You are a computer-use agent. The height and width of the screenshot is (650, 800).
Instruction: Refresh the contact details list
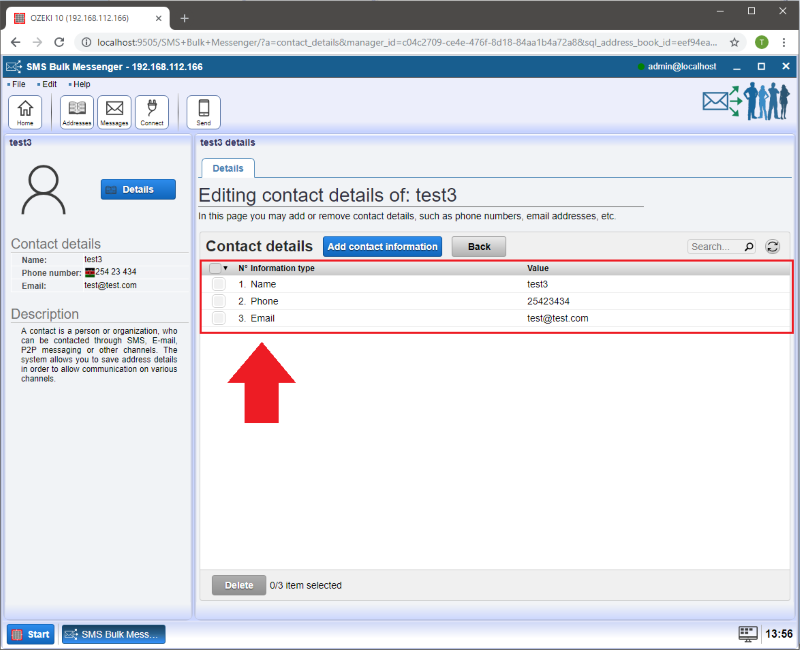772,247
